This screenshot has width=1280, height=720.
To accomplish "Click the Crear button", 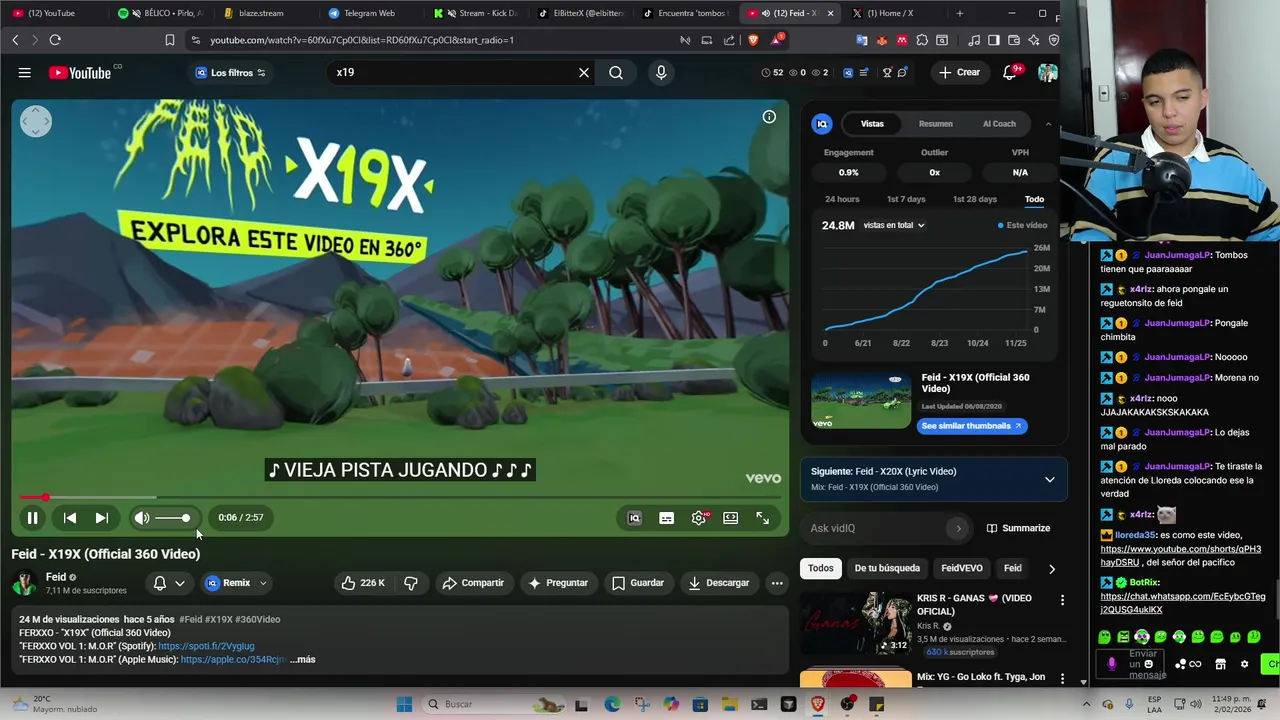I will click(958, 72).
